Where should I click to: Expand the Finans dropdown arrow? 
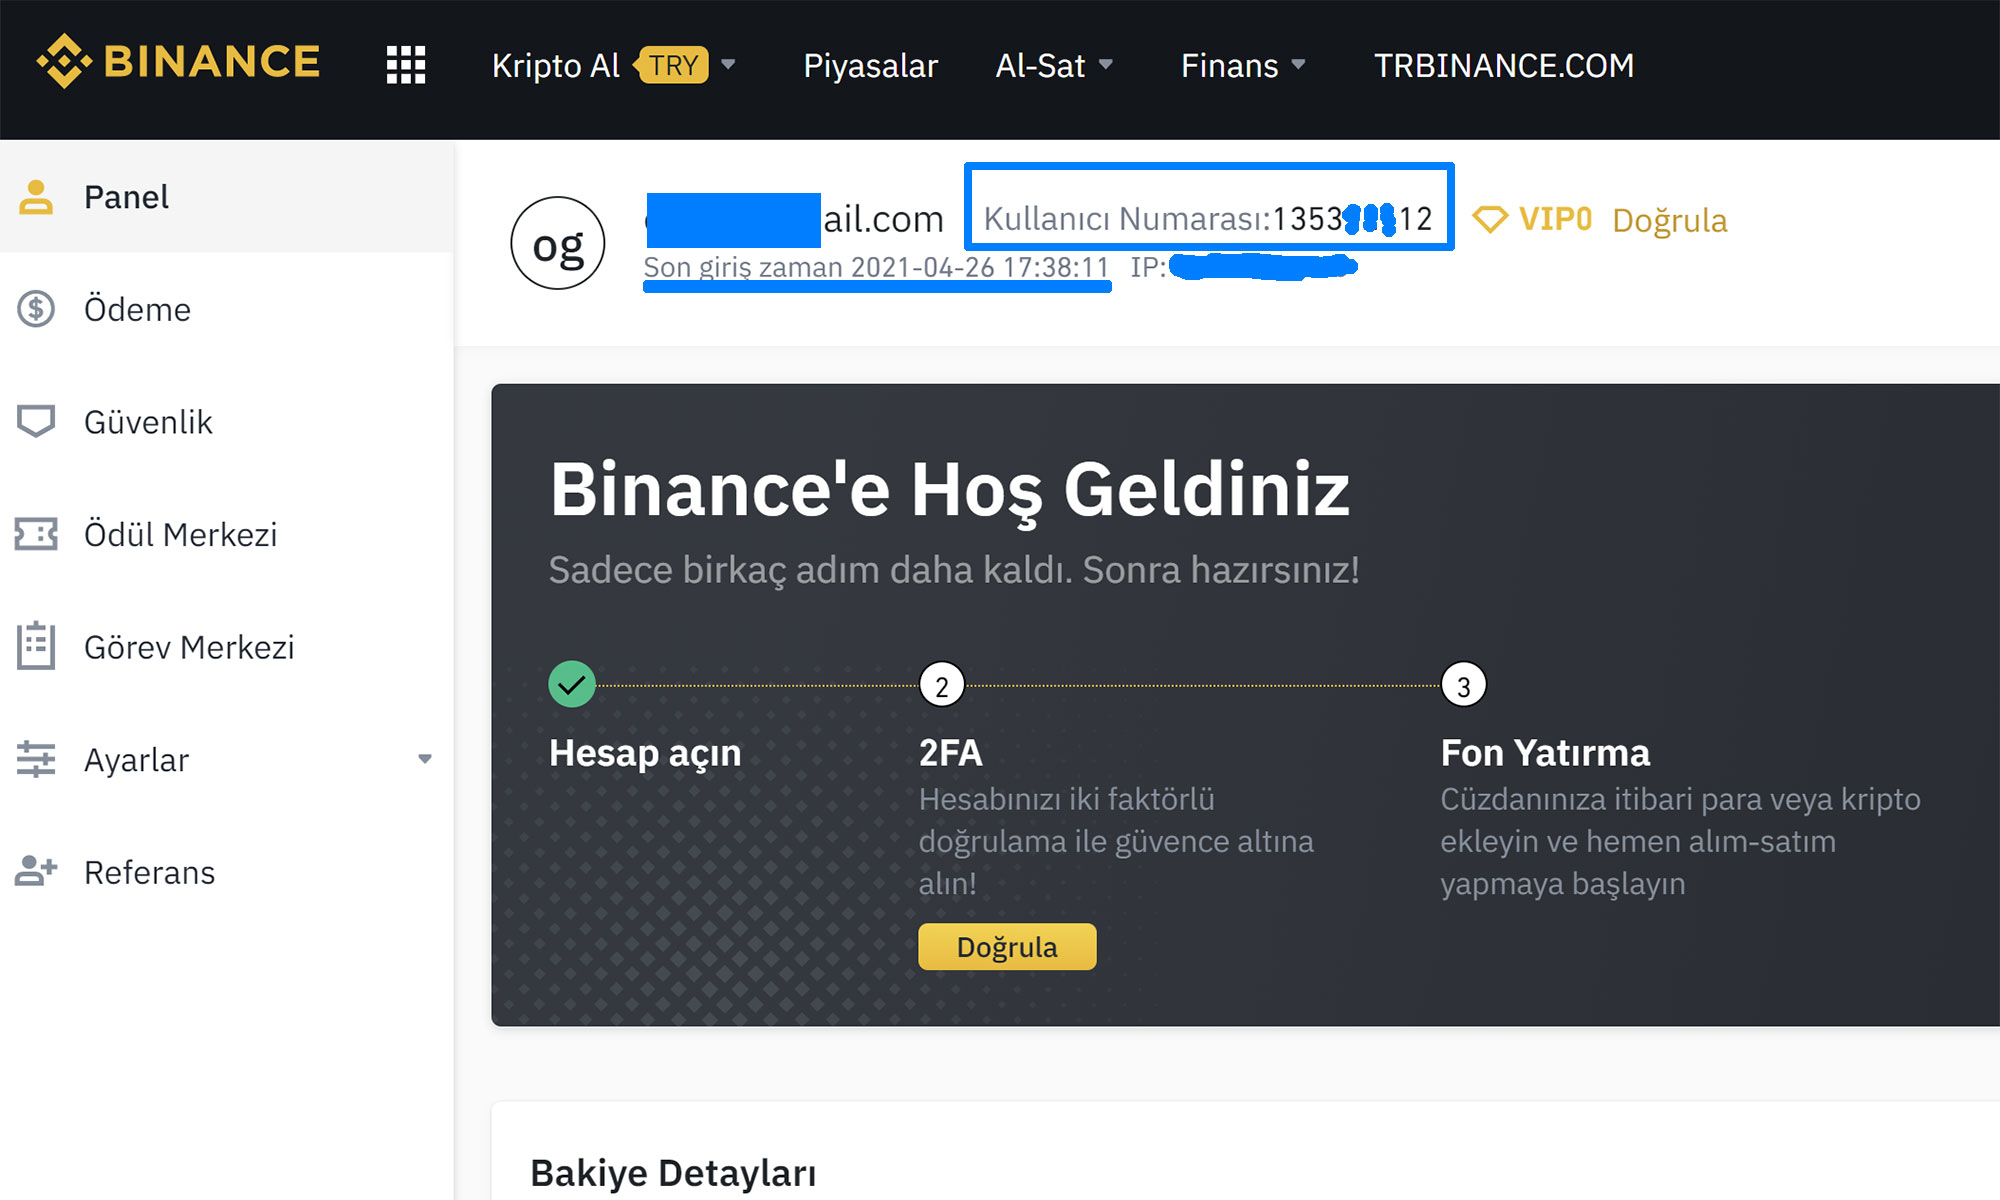(x=1298, y=65)
